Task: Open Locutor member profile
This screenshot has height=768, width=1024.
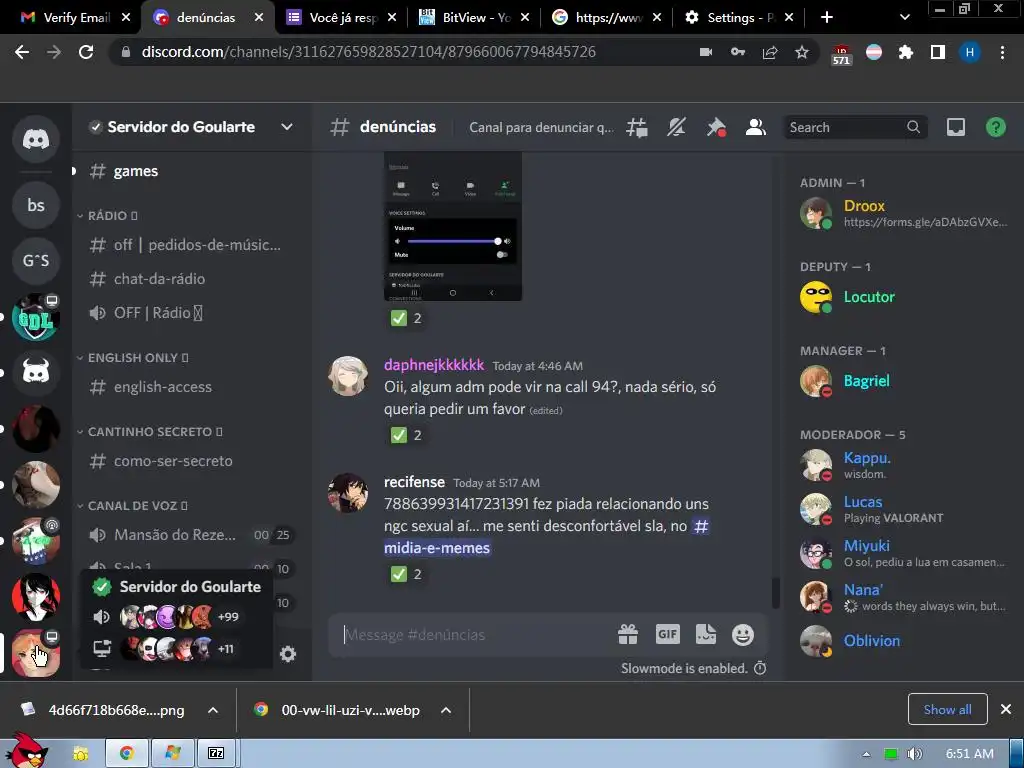Action: (x=904, y=297)
